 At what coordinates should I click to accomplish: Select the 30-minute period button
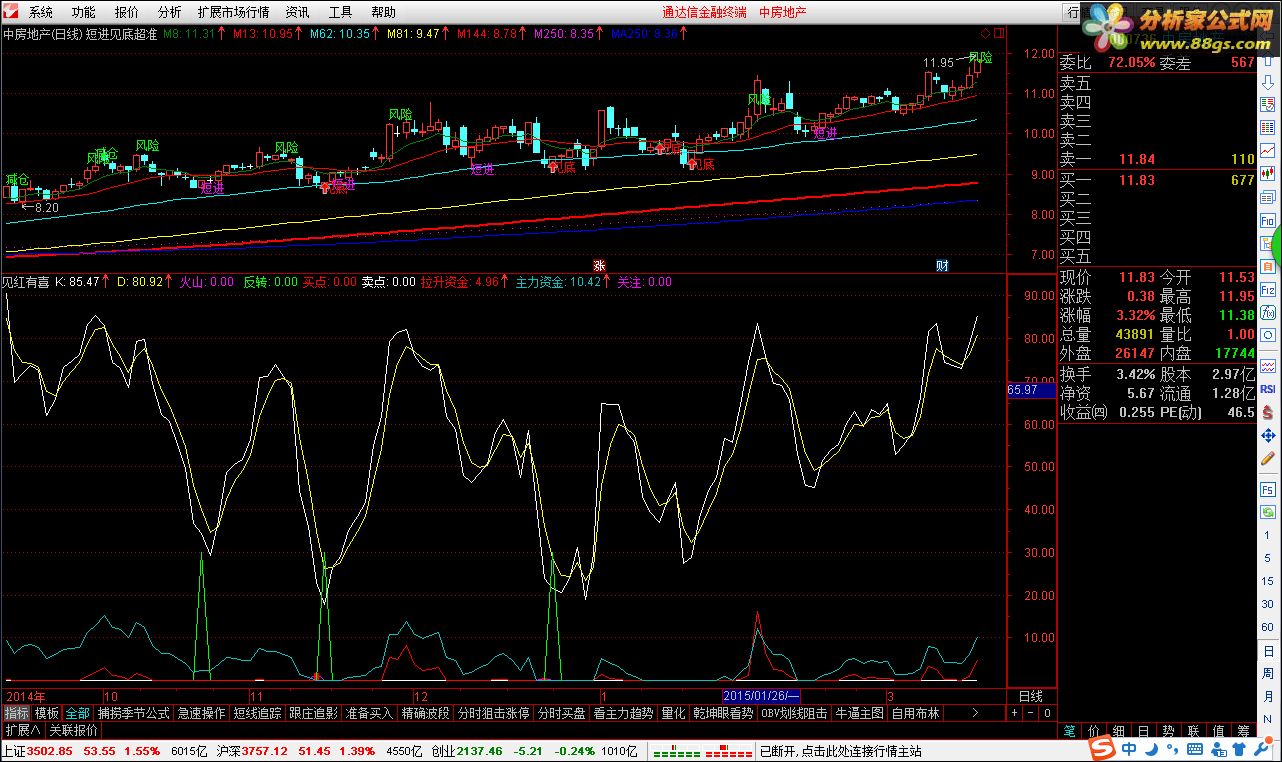tap(1267, 603)
